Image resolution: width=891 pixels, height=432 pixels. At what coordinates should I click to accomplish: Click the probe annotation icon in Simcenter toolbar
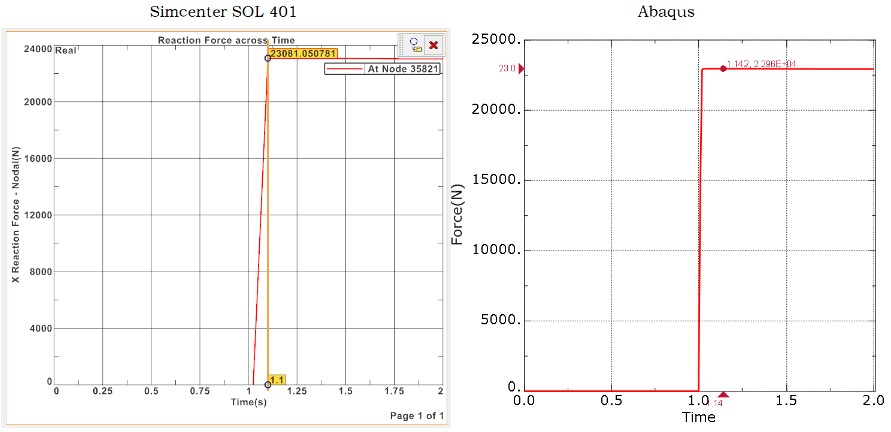tap(415, 45)
